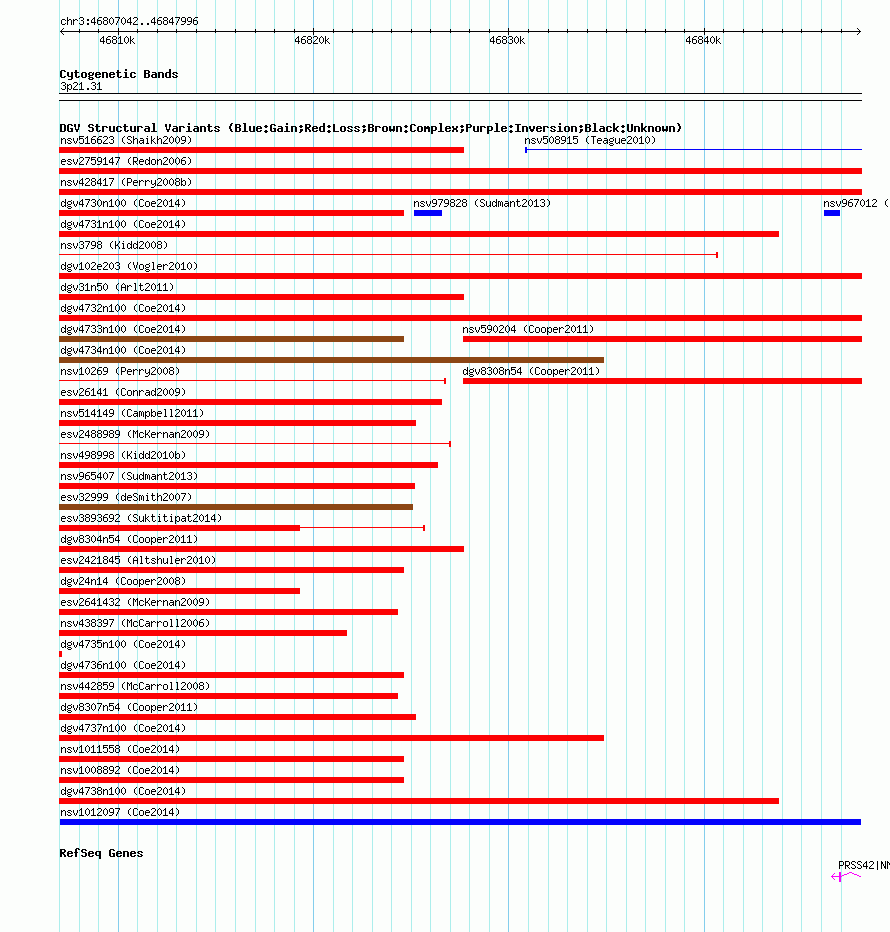Viewport: 890px width, 932px height.
Task: Click the dgv8307n54 (Cooper2011) label
Action: tap(129, 707)
